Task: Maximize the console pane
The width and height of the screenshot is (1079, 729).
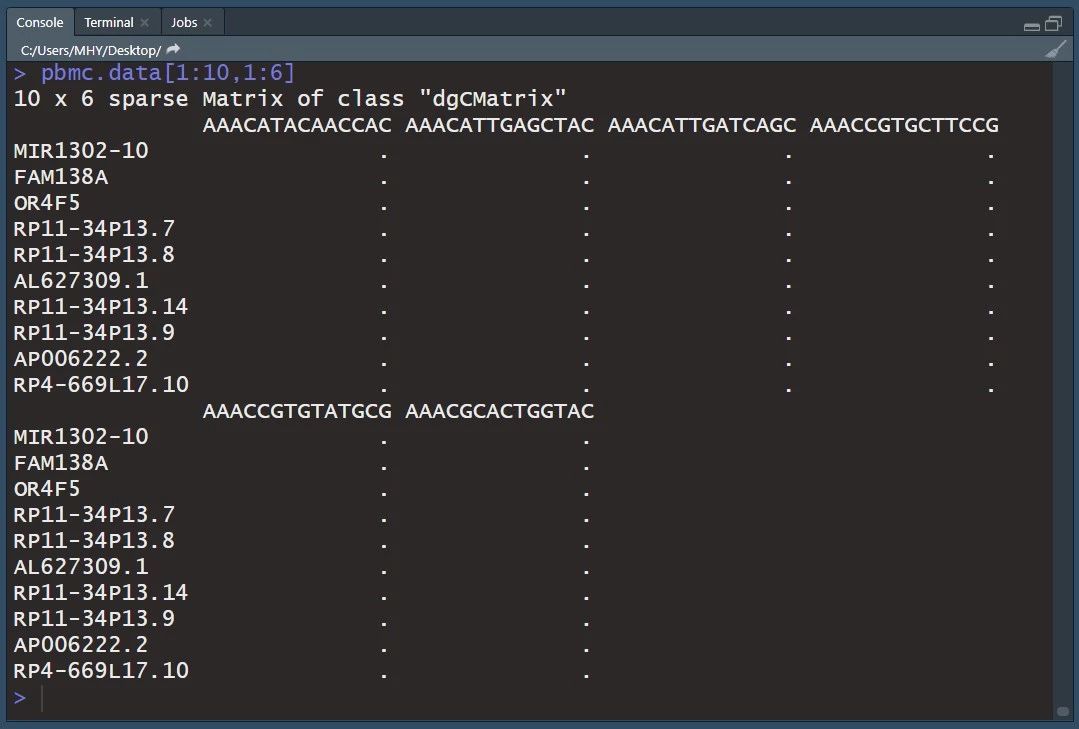Action: [x=1054, y=23]
